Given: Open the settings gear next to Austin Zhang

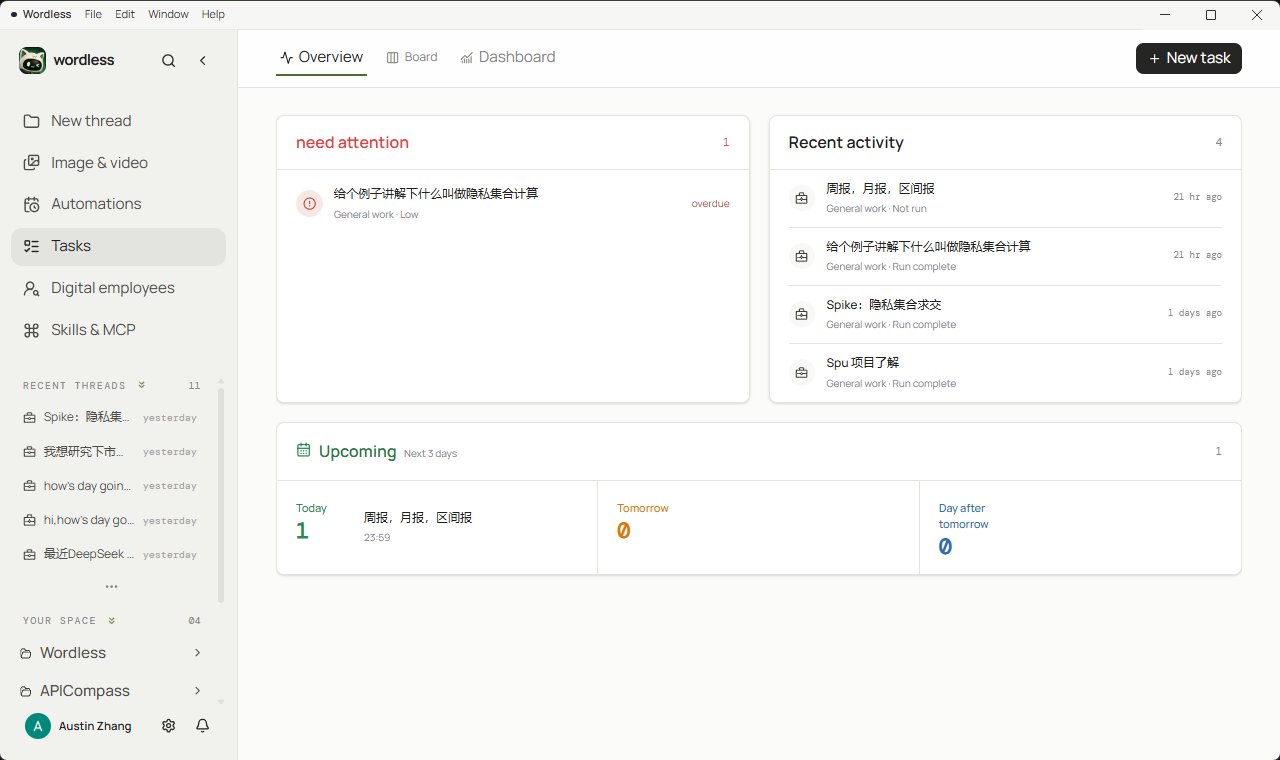Looking at the screenshot, I should coord(168,726).
